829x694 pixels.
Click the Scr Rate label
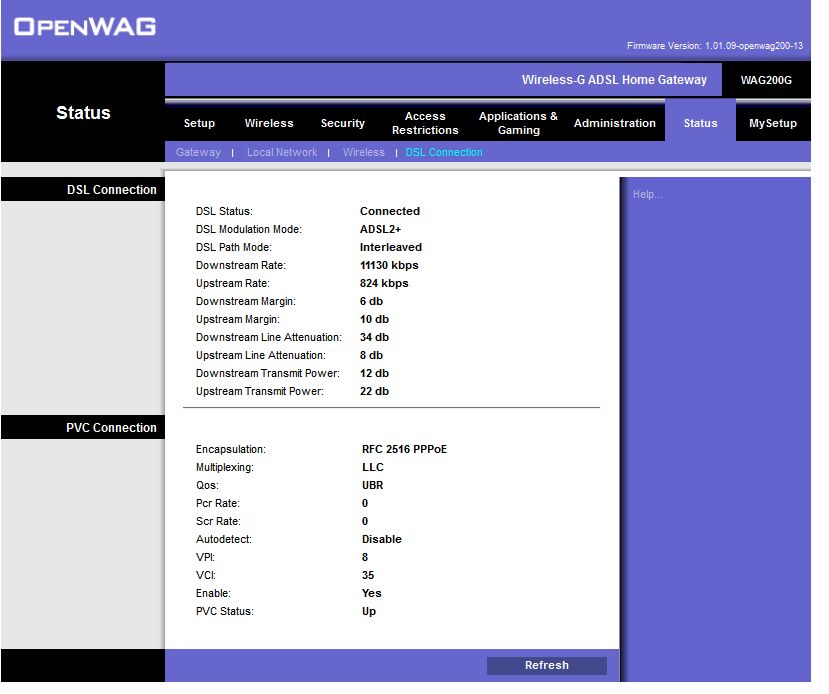point(218,521)
